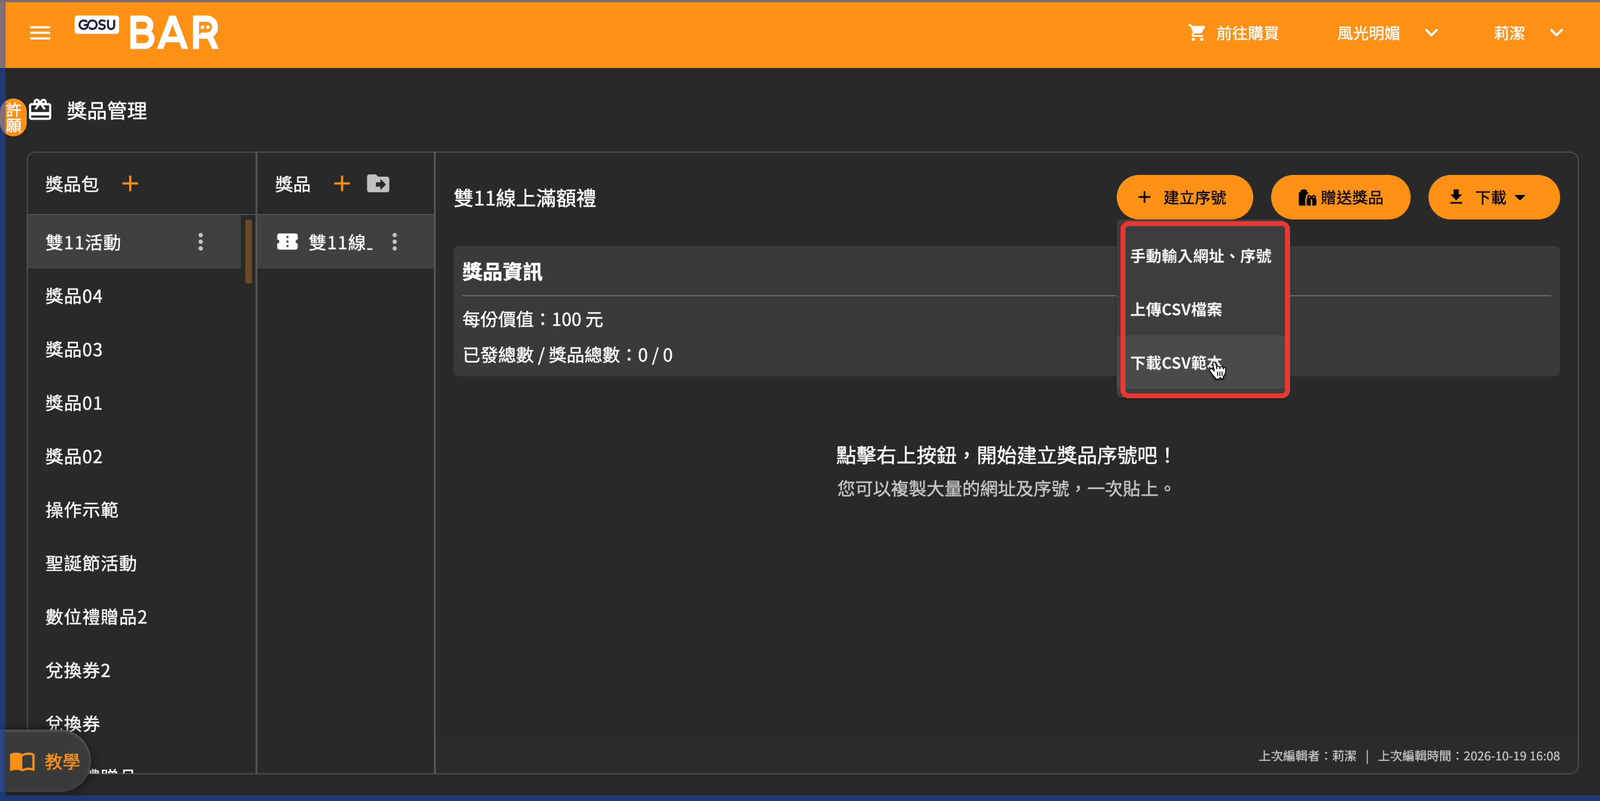Select 上傳CSV檔案 menu option
This screenshot has height=801, width=1600.
coord(1204,309)
